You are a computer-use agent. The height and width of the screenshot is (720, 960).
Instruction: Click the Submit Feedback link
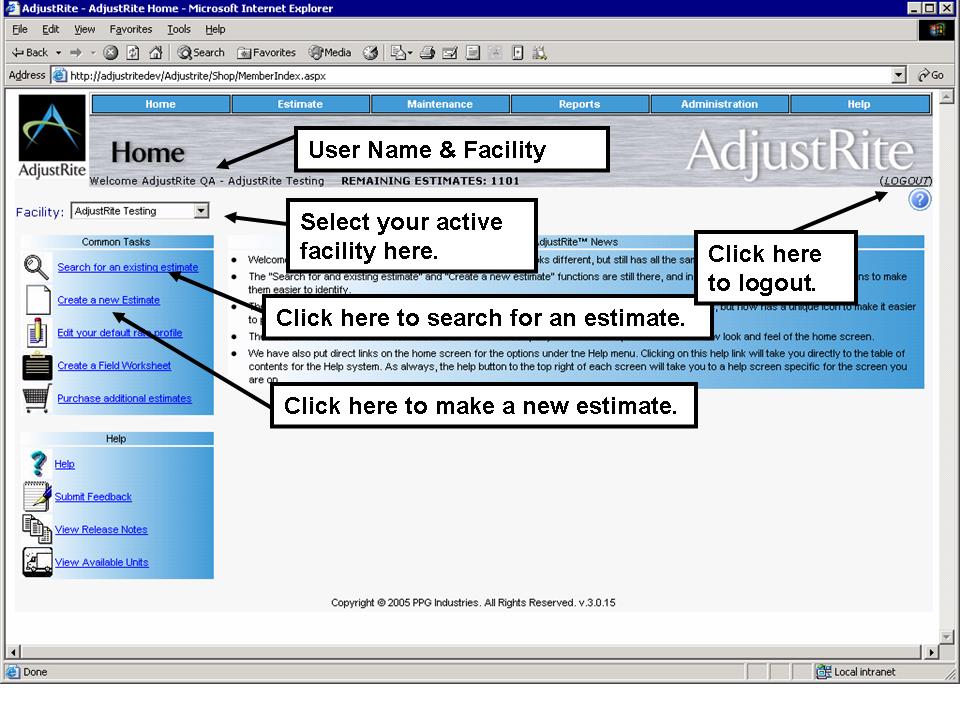(x=93, y=497)
